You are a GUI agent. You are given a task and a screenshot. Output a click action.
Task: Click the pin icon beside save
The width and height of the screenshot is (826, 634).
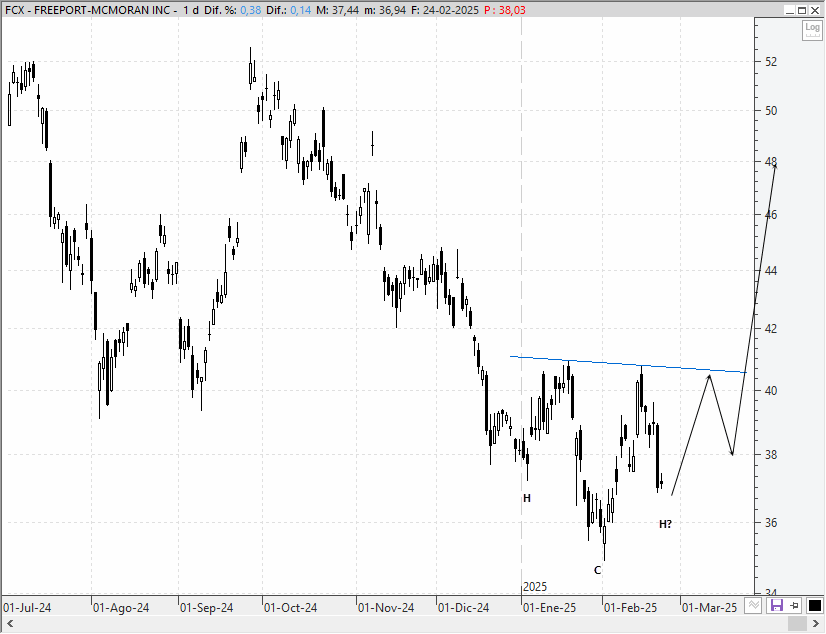coord(794,606)
